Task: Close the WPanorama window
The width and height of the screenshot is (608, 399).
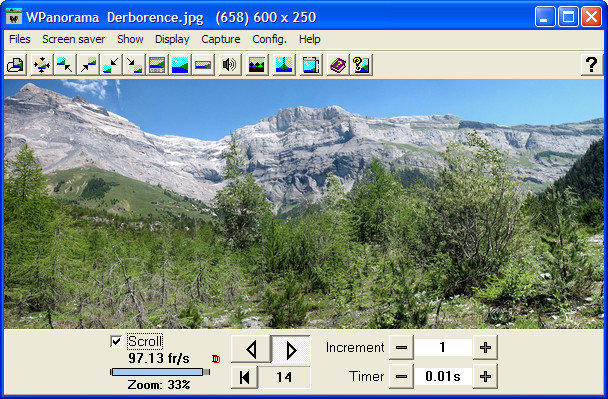Action: (x=591, y=17)
